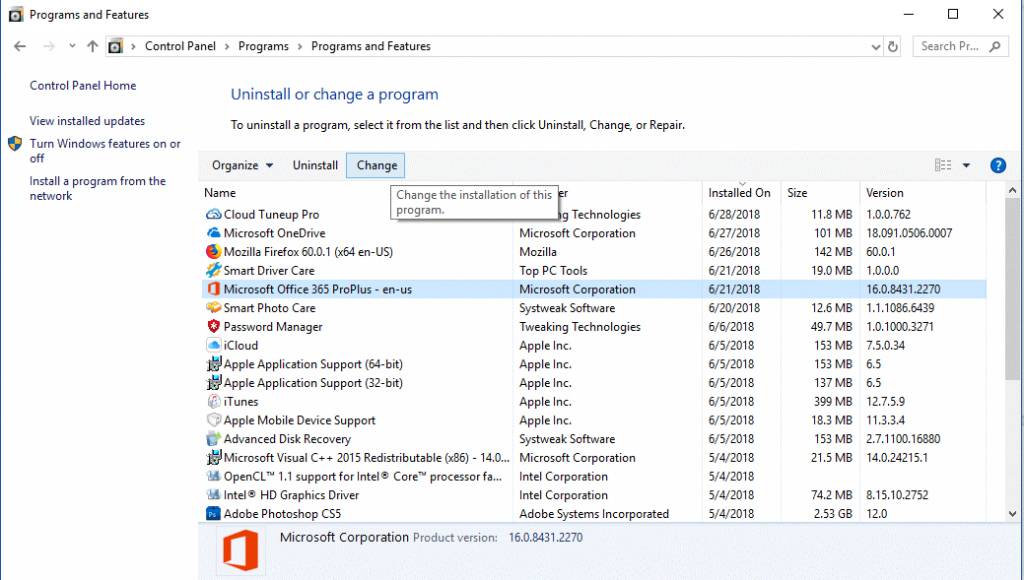Click the Mozilla Firefox icon

pos(214,251)
